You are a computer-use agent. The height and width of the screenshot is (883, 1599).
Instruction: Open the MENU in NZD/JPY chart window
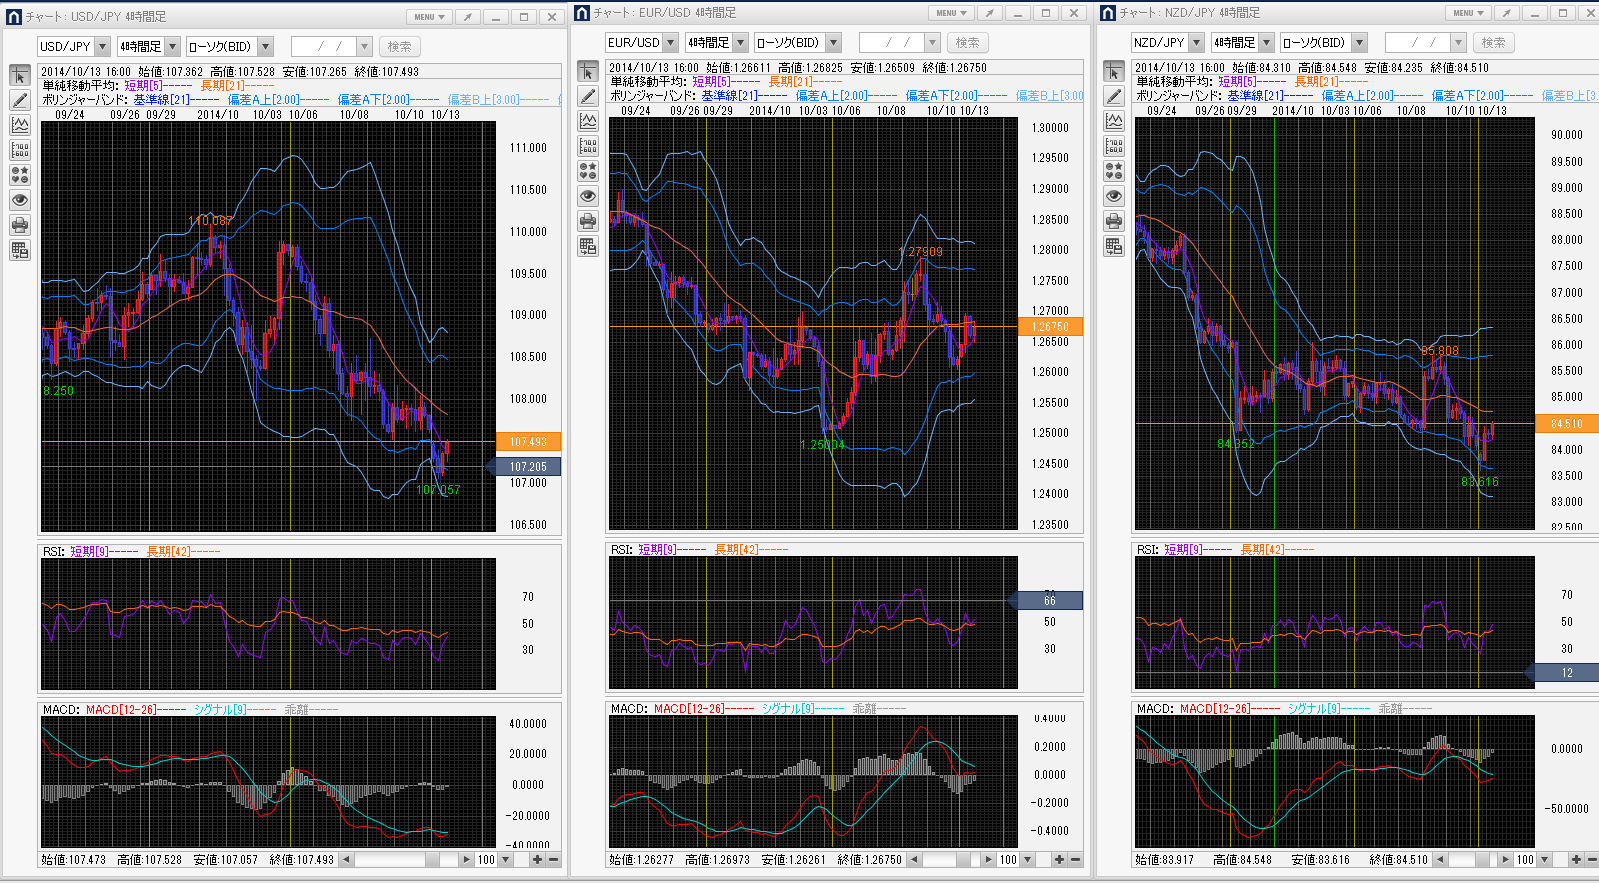1468,13
